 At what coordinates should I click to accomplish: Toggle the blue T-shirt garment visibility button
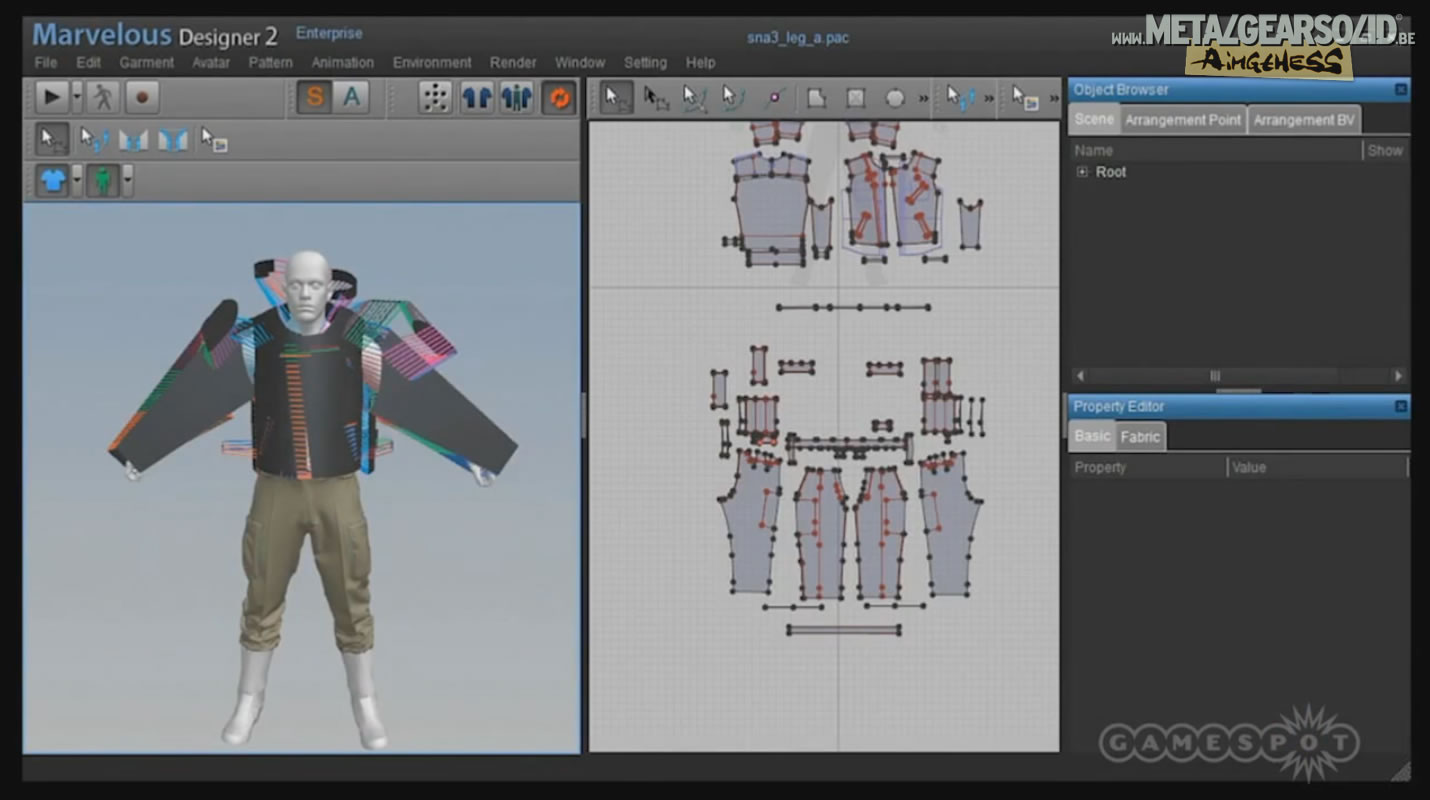click(52, 181)
